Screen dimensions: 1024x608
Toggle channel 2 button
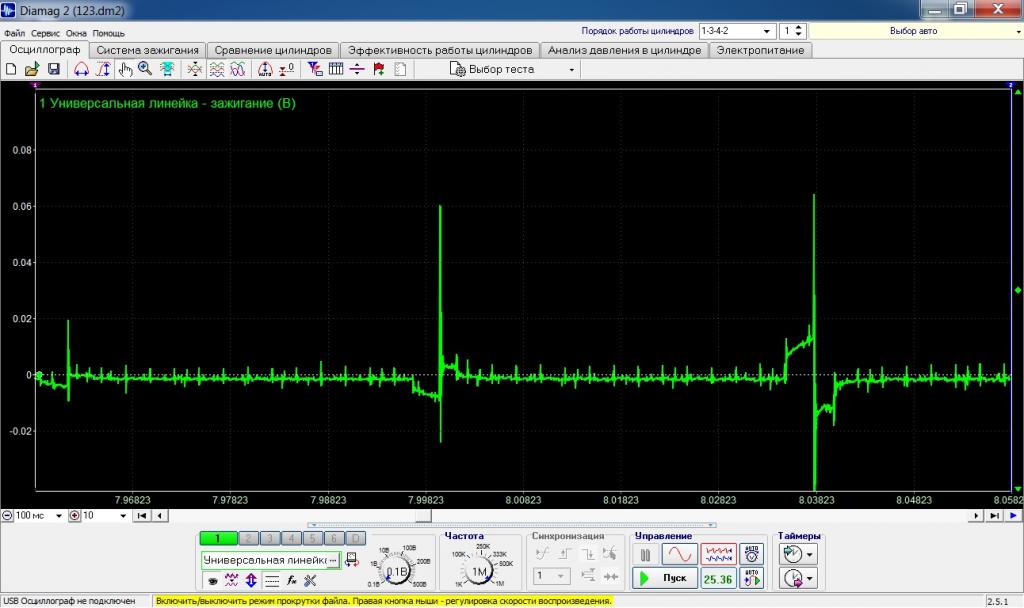(x=248, y=538)
